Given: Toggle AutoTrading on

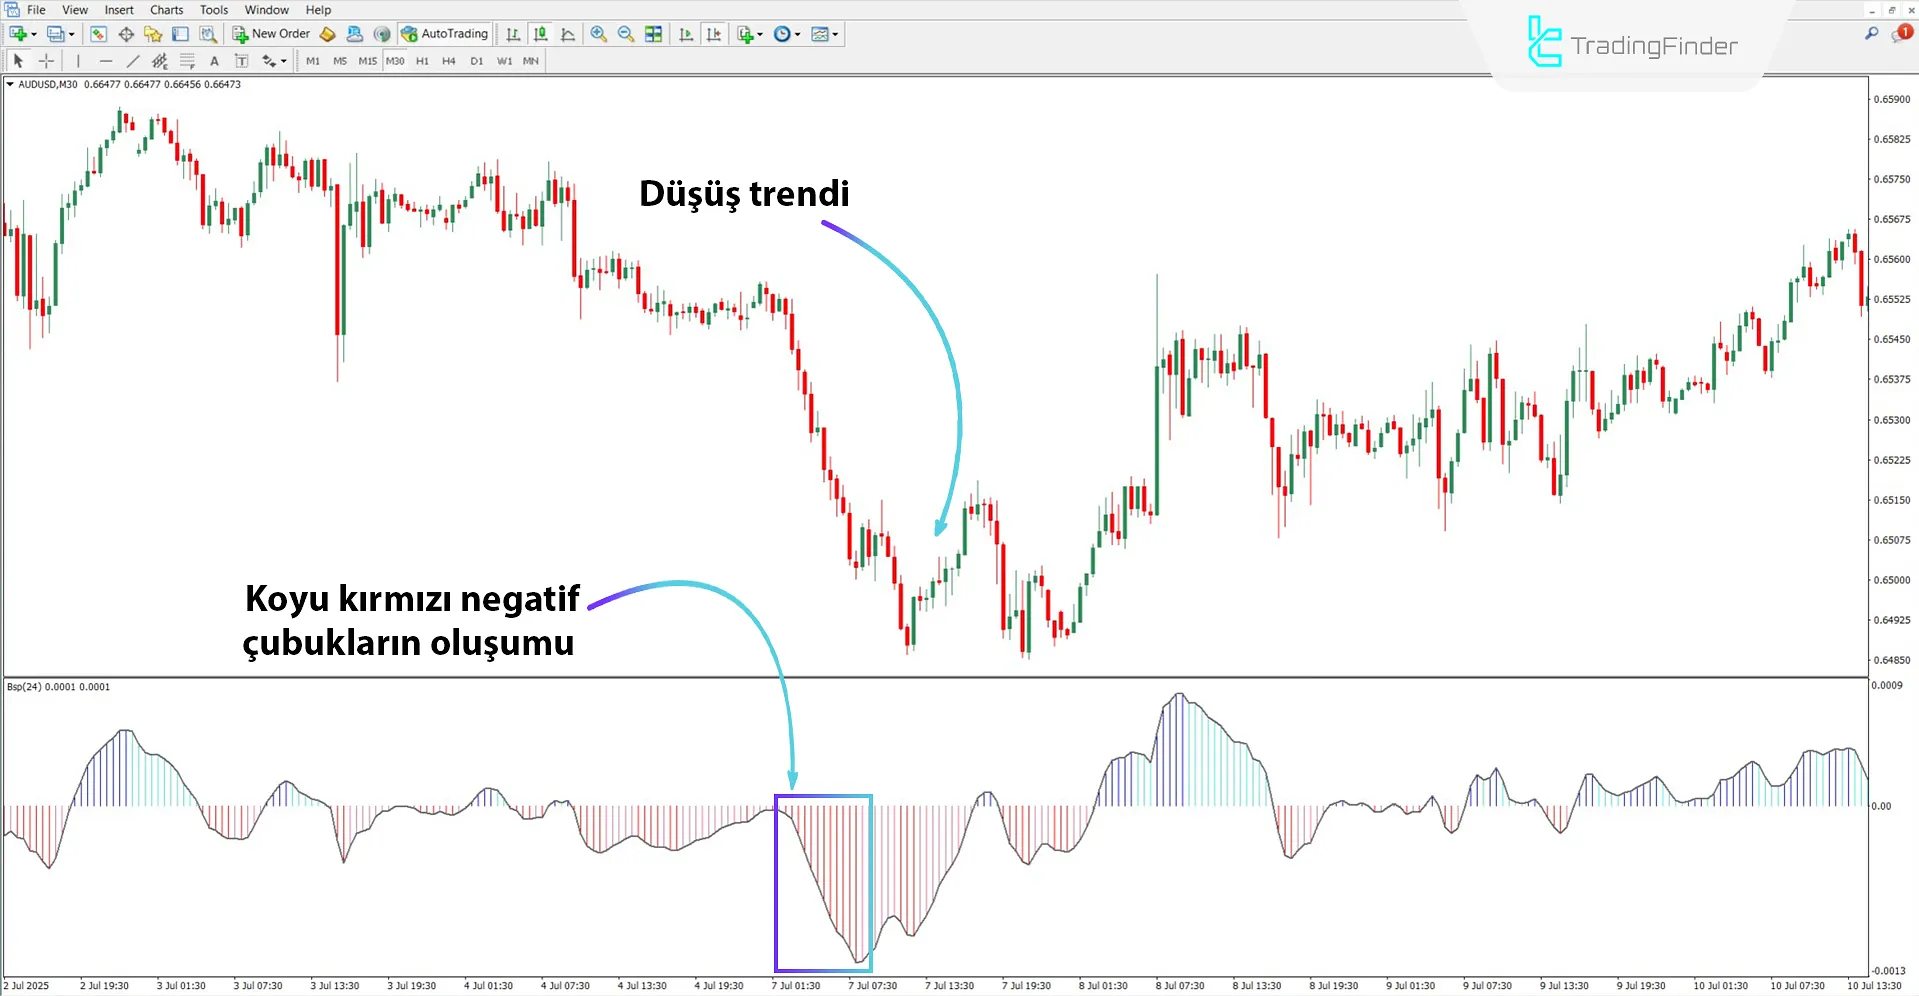Looking at the screenshot, I should click(x=445, y=33).
